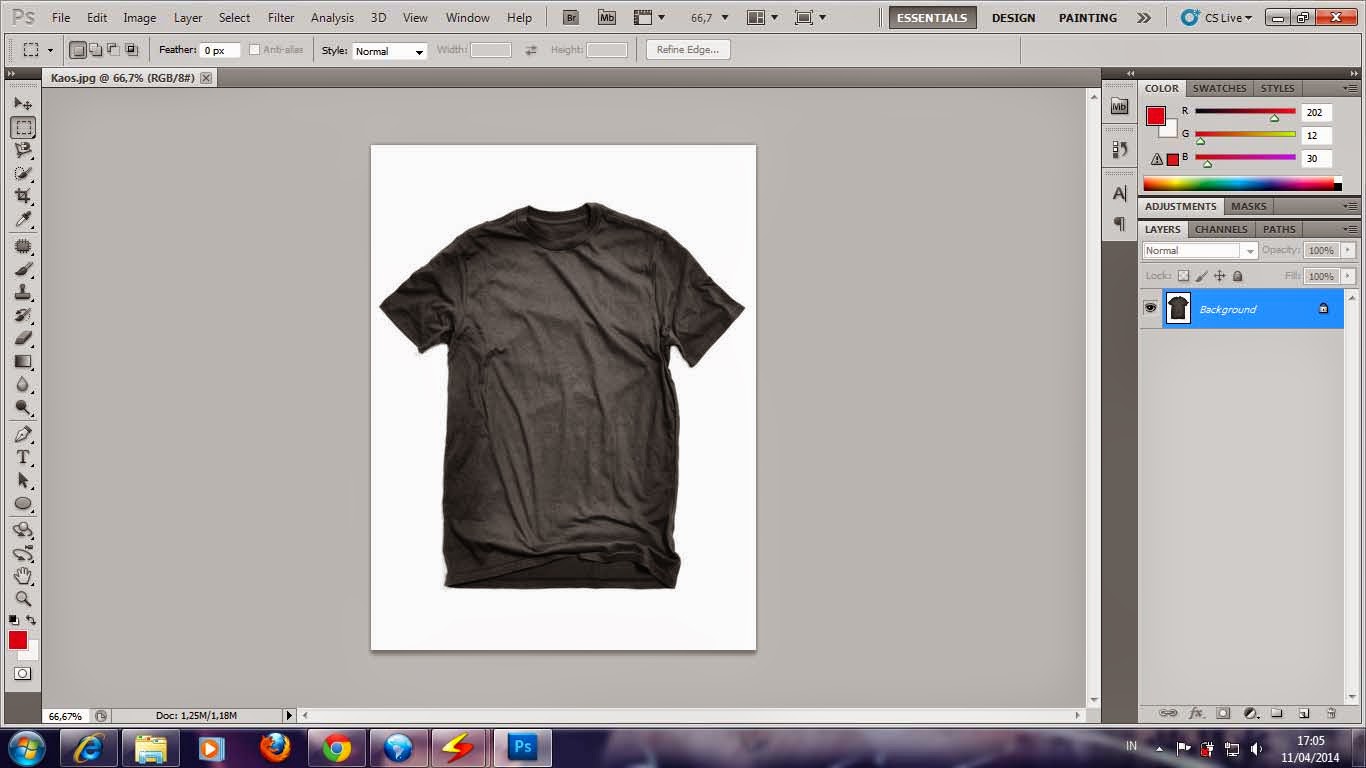Open the Character panel icon in dock

tap(1119, 193)
